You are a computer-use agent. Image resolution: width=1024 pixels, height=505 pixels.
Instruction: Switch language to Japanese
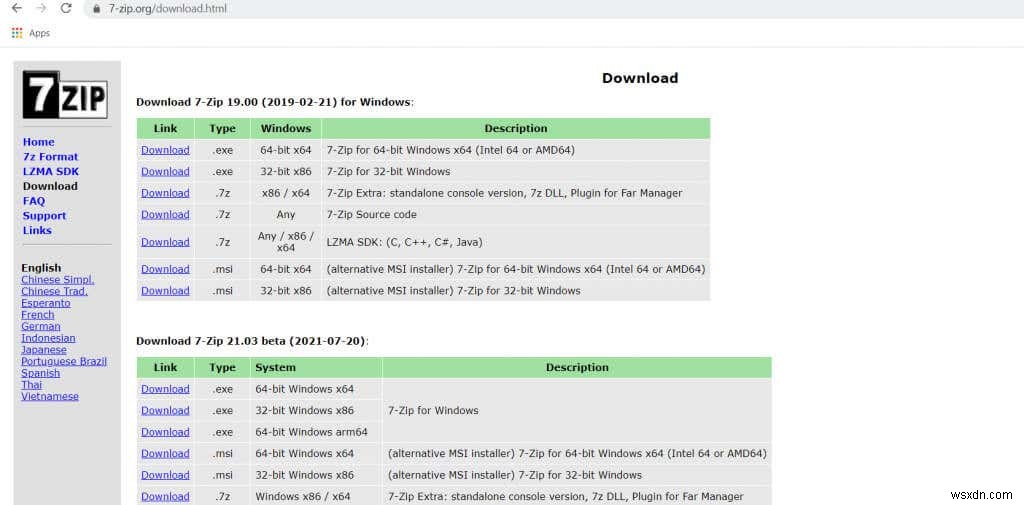44,350
